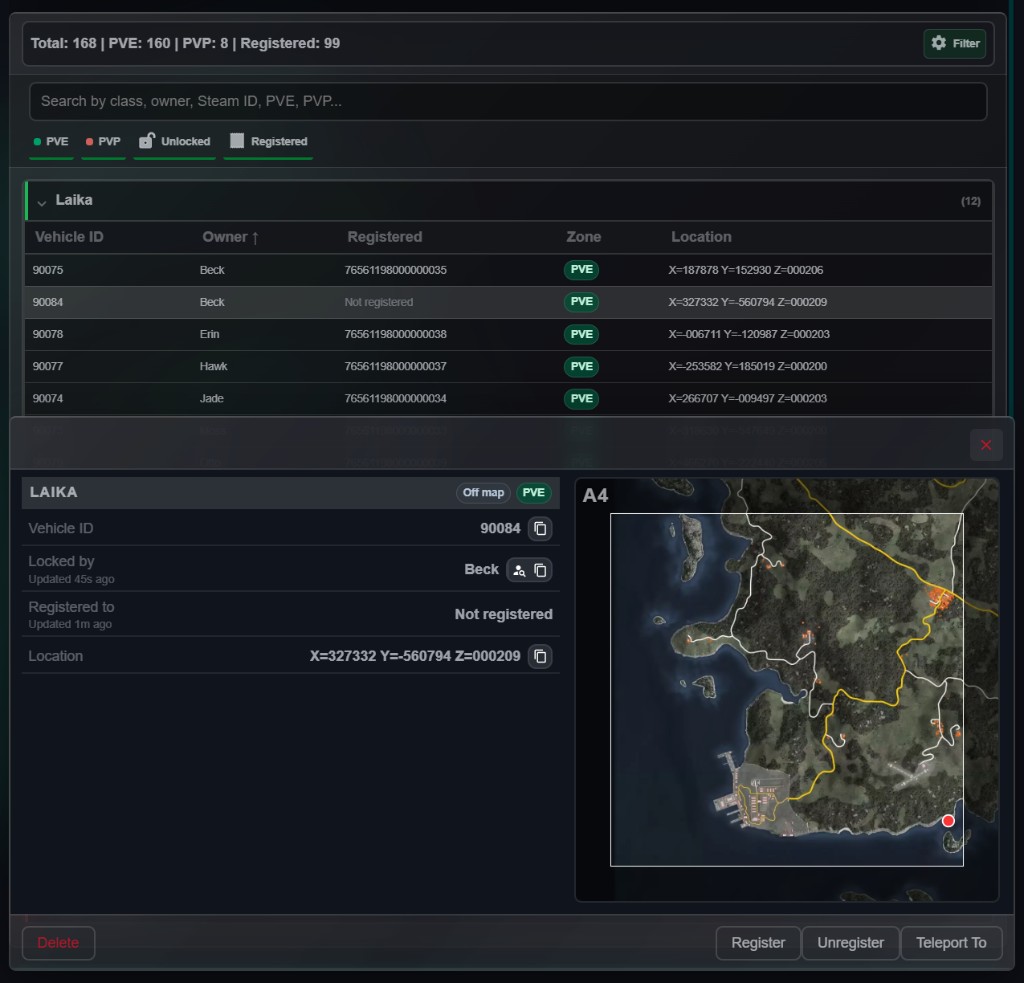Click the A4 sector label on the map
Image resolution: width=1024 pixels, height=983 pixels.
[595, 496]
